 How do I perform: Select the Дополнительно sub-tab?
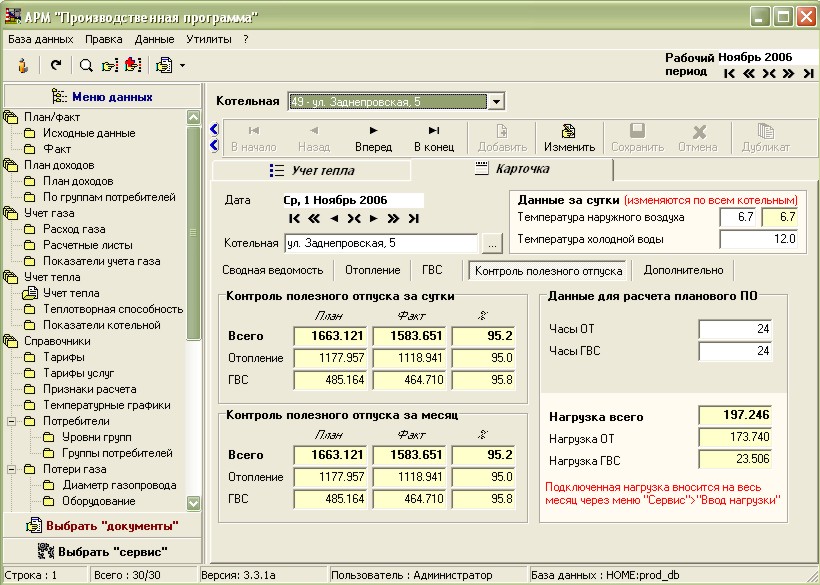[x=683, y=270]
